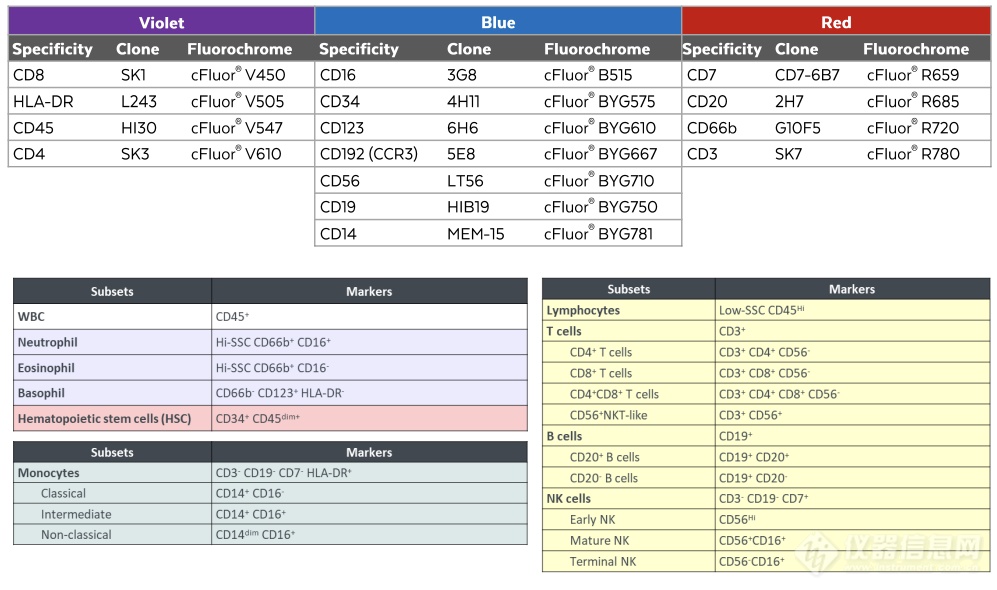Select the Blue laser table header
The height and width of the screenshot is (590, 997).
click(497, 21)
